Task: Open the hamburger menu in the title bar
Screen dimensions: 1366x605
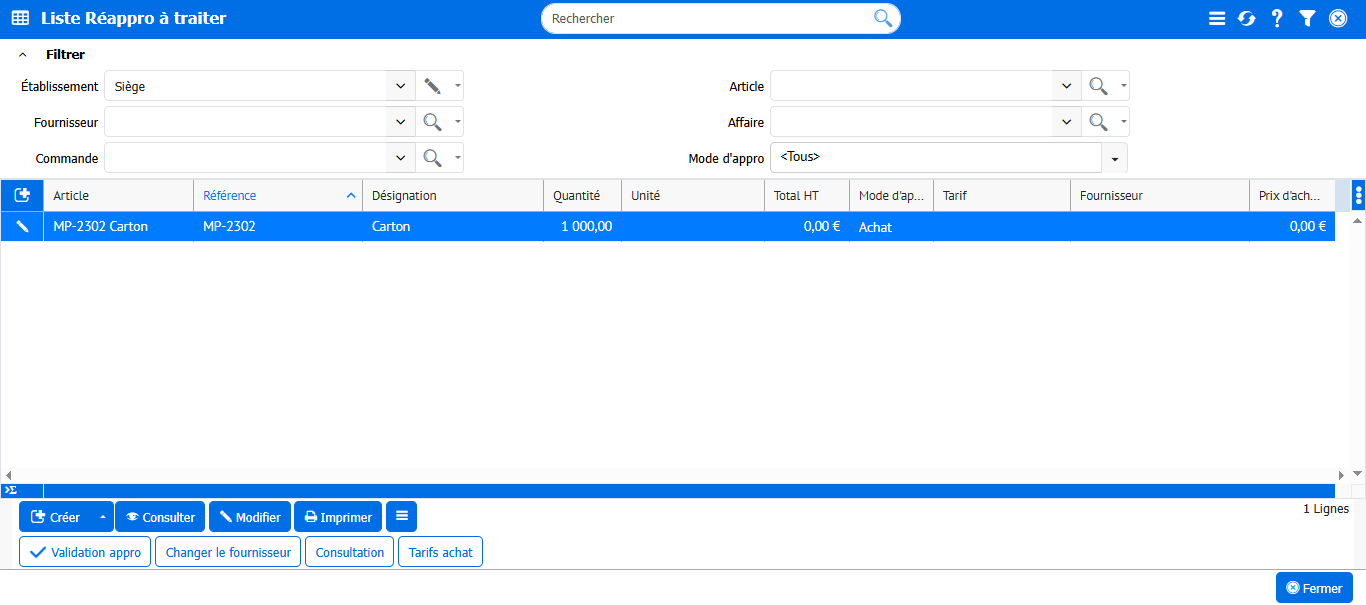Action: [x=1217, y=19]
